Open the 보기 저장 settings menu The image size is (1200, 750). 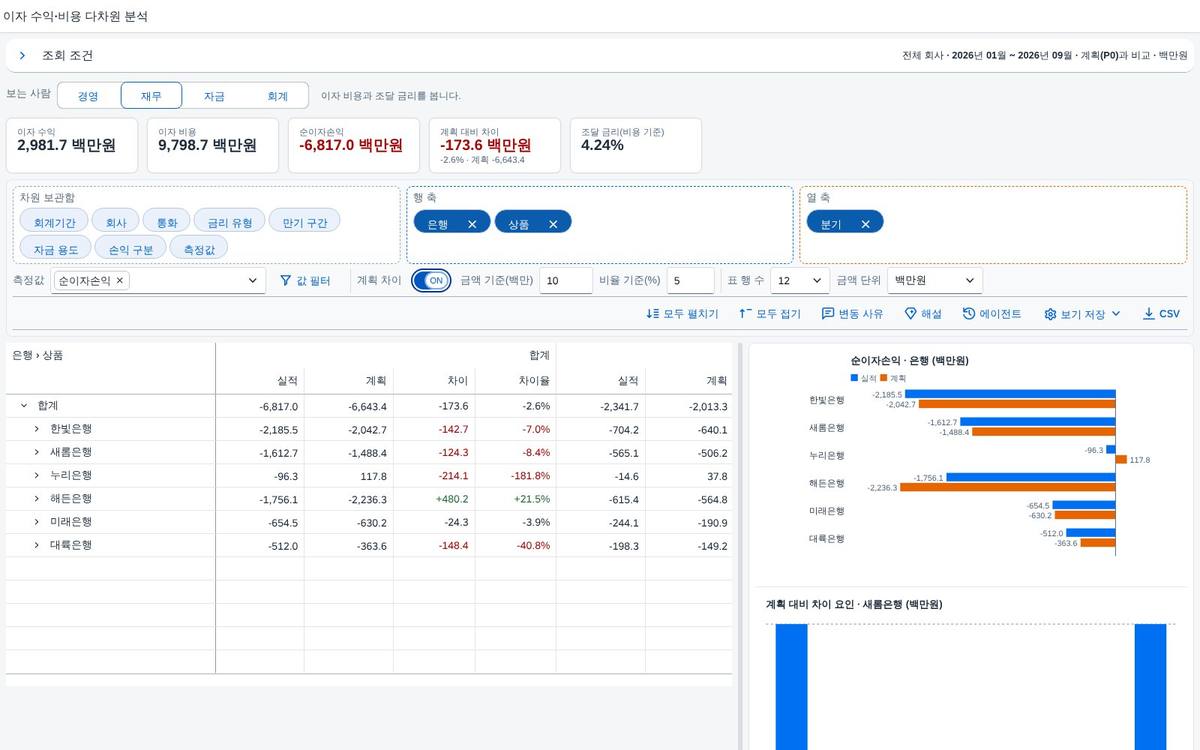click(x=1082, y=314)
